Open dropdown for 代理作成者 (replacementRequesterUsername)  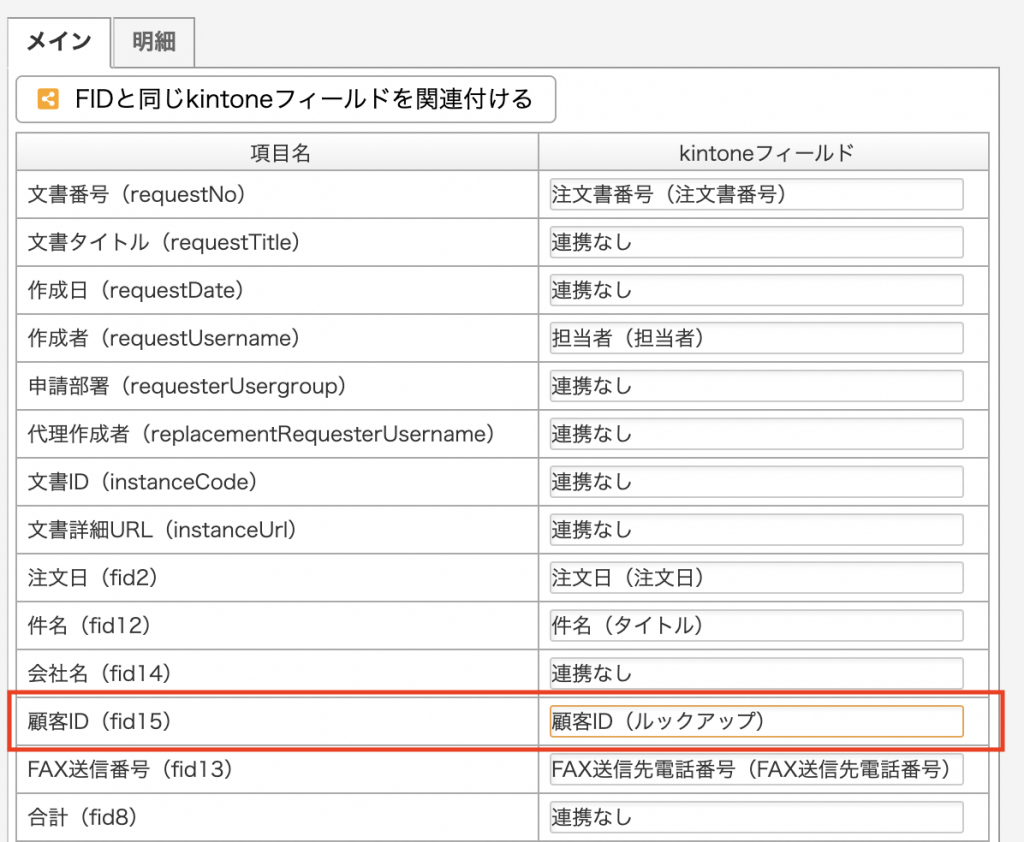[756, 434]
